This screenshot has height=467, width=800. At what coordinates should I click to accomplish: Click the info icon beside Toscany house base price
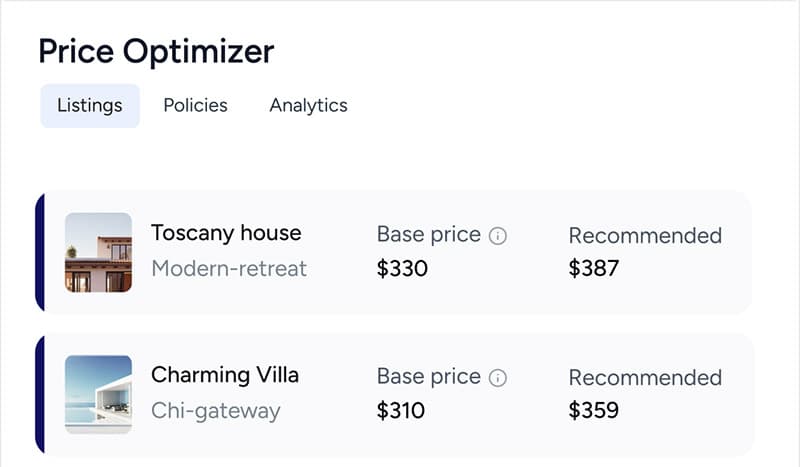(x=498, y=236)
